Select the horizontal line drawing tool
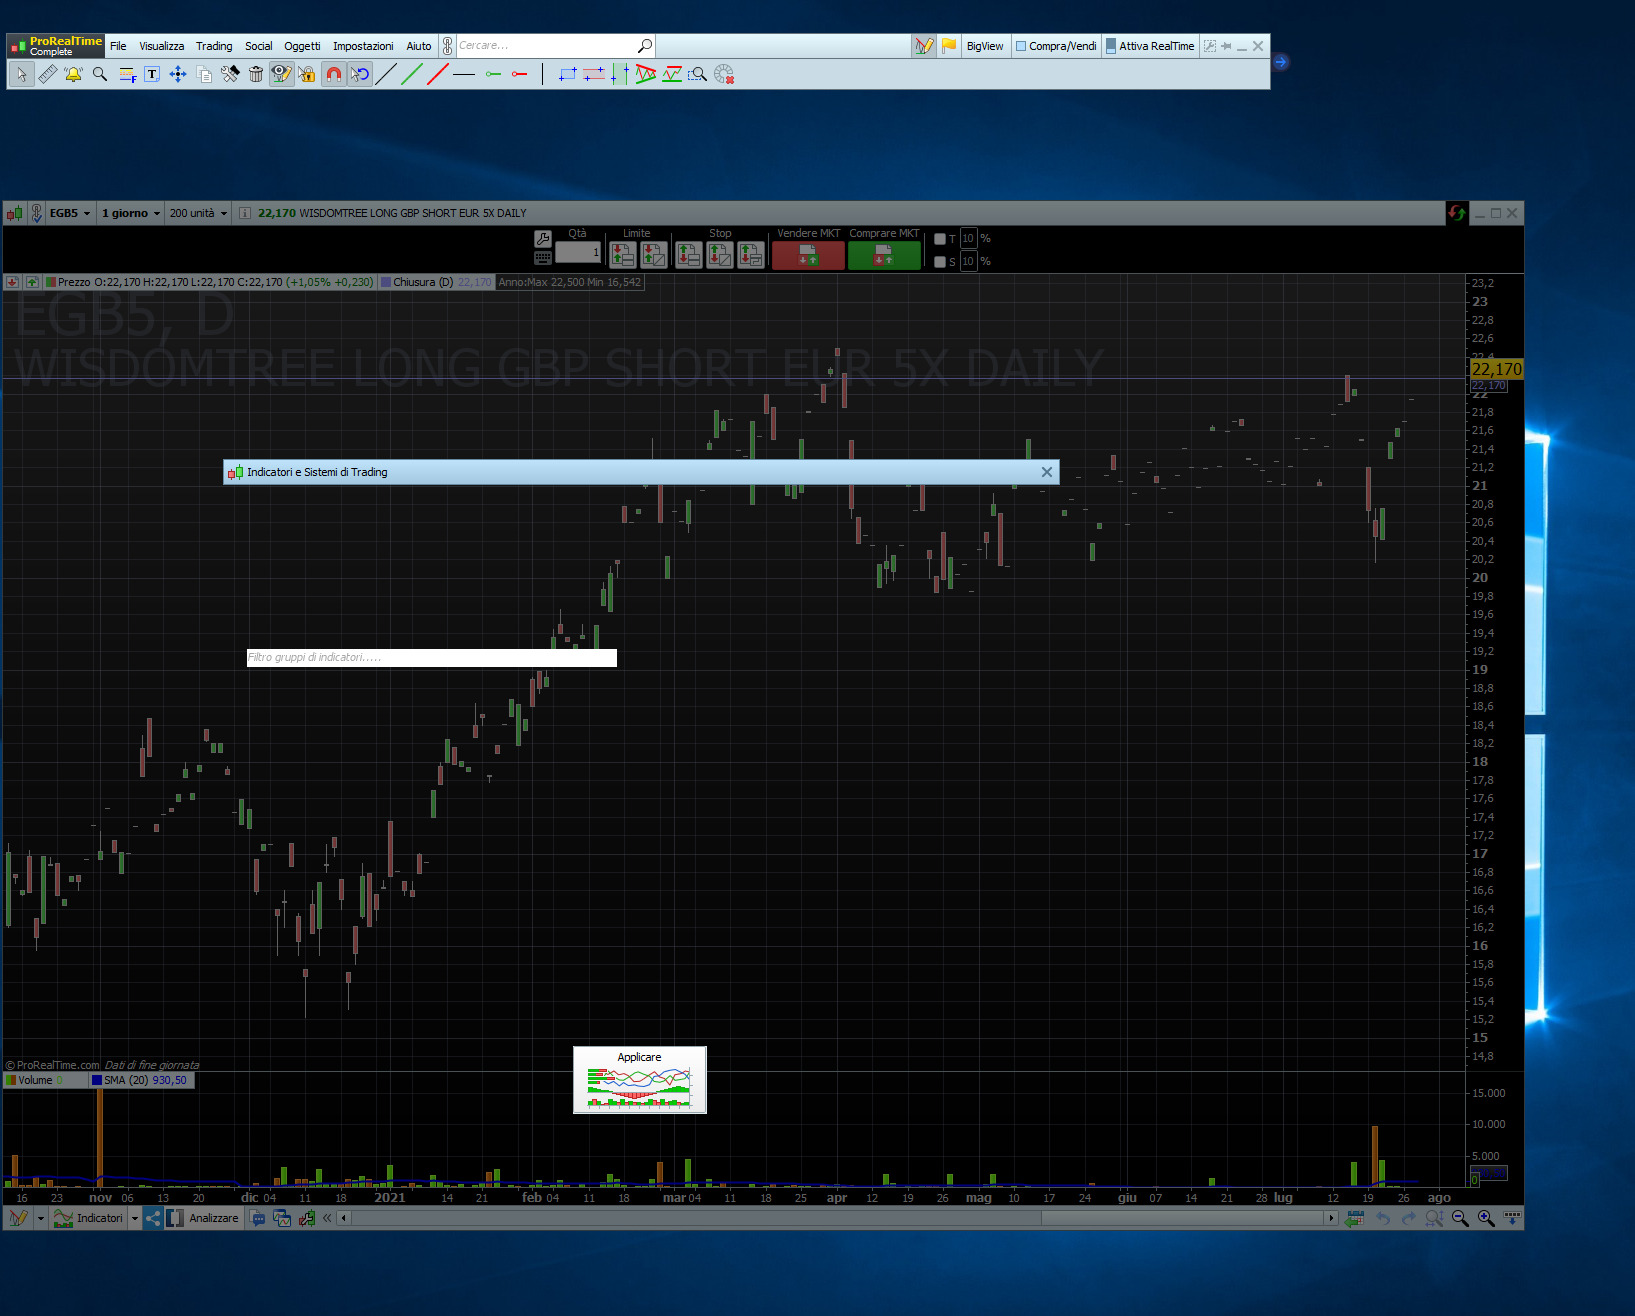This screenshot has width=1635, height=1316. coord(464,74)
